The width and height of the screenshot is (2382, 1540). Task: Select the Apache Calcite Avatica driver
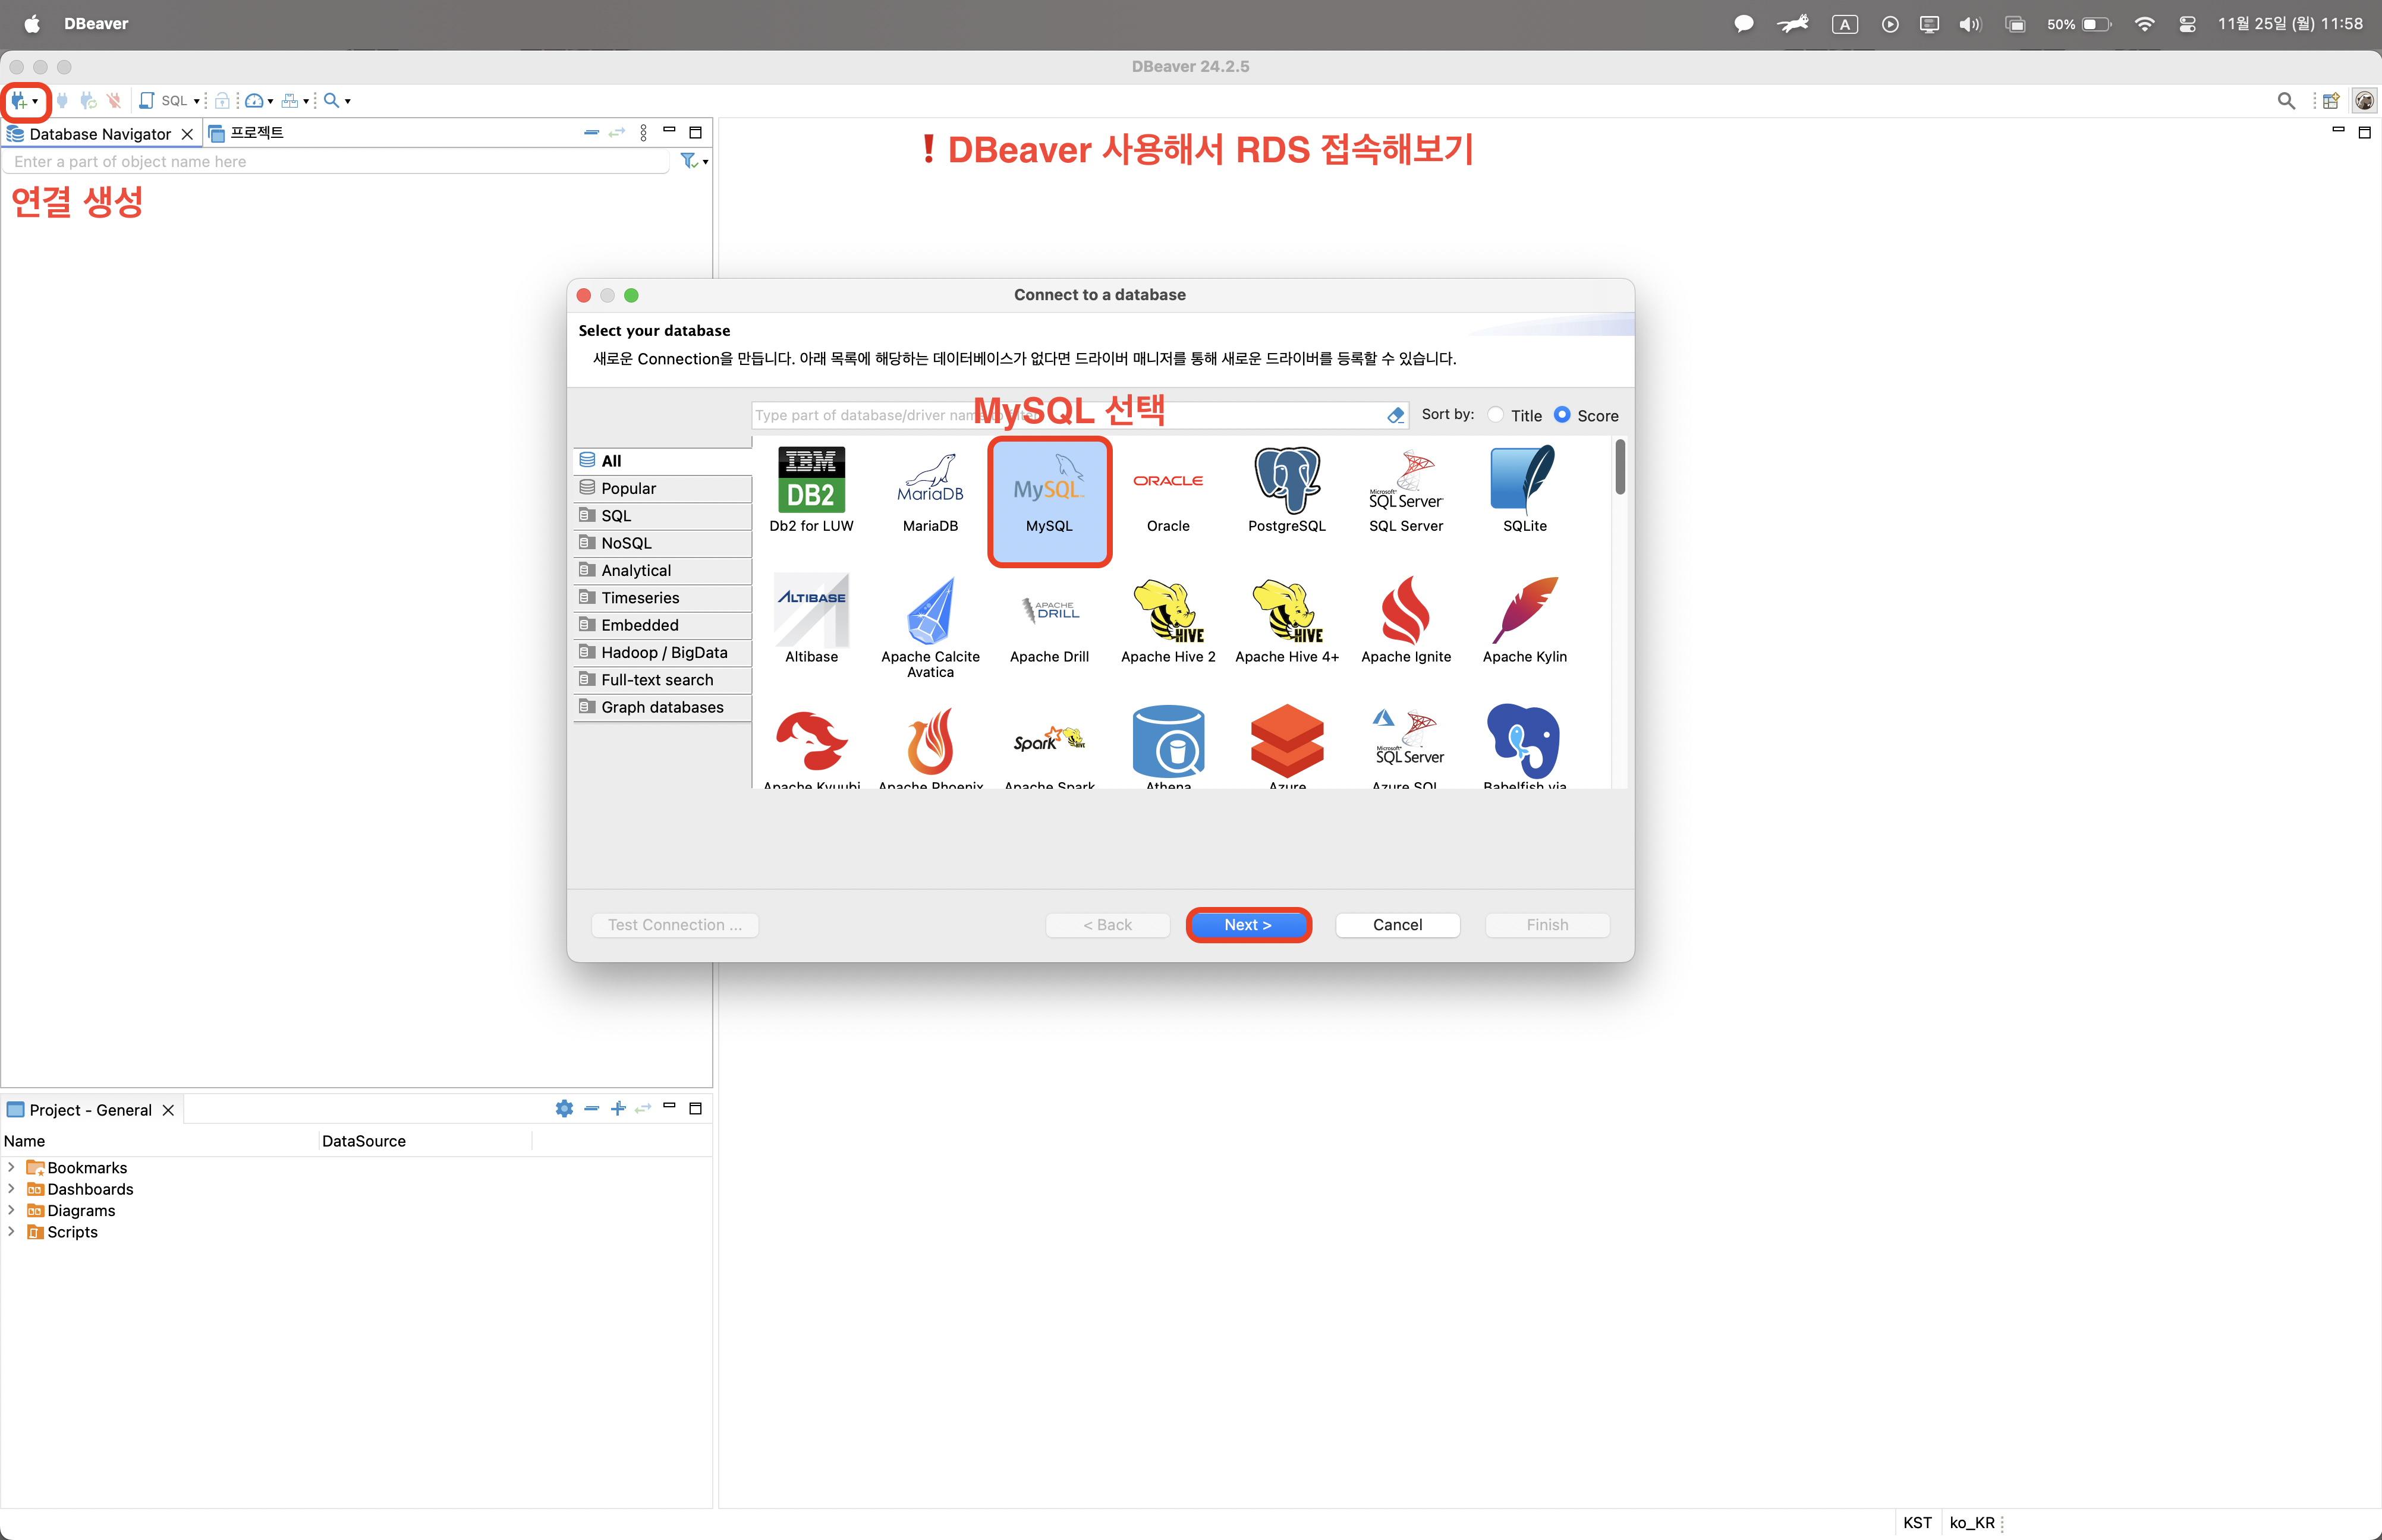930,627
